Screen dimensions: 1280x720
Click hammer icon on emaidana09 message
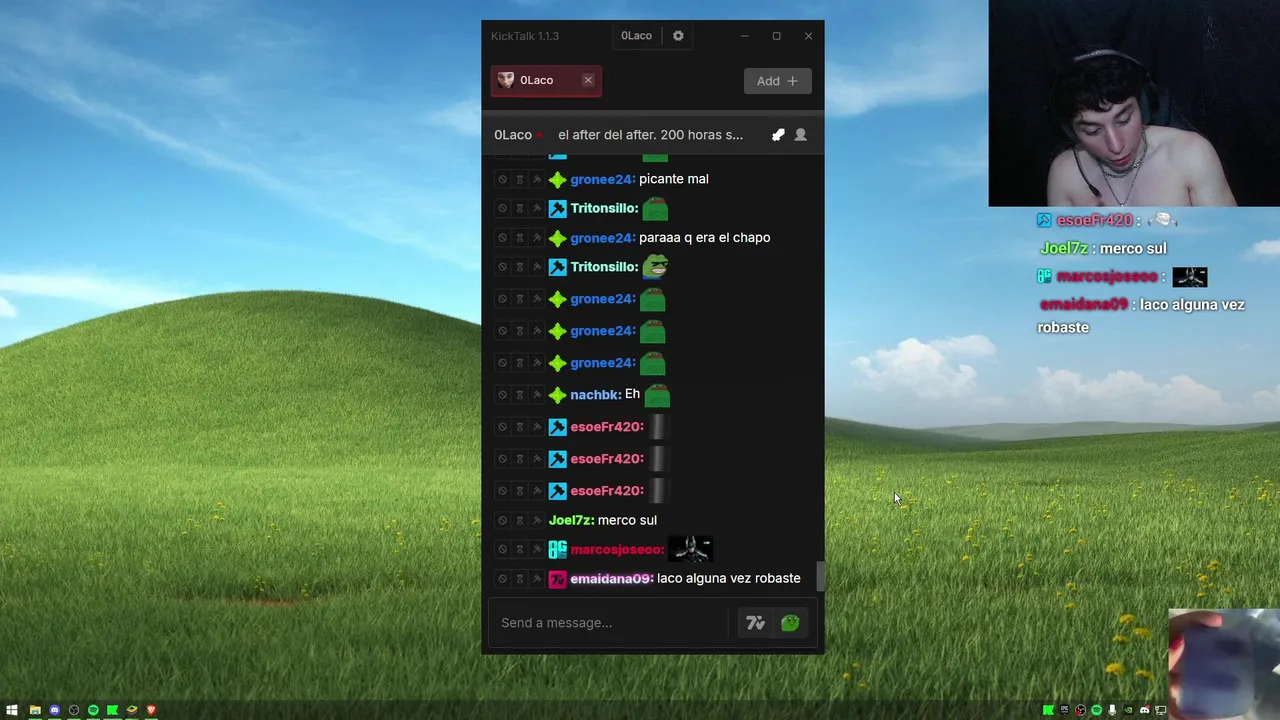pyautogui.click(x=536, y=578)
